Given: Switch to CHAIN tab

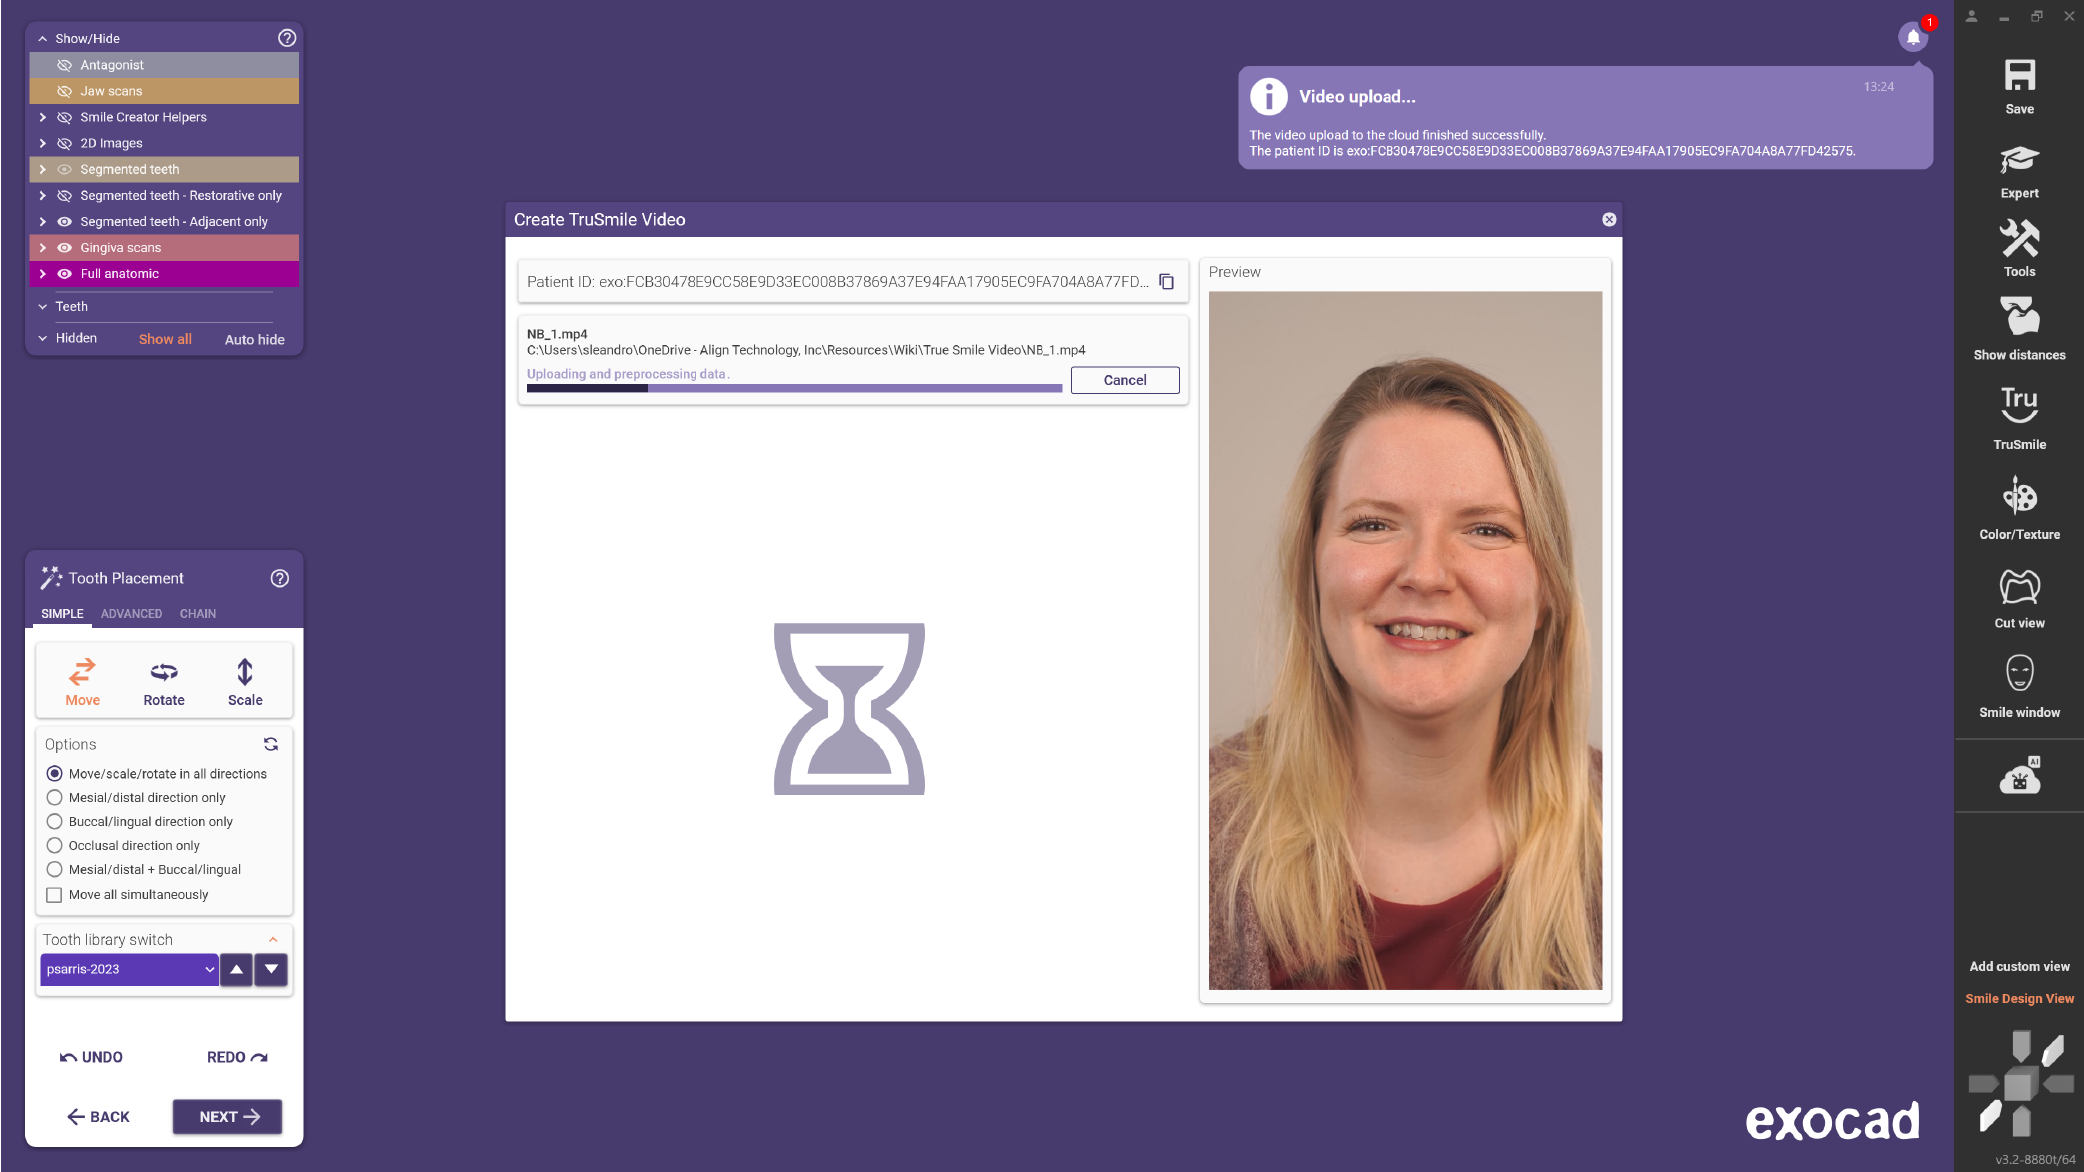Looking at the screenshot, I should coord(198,614).
